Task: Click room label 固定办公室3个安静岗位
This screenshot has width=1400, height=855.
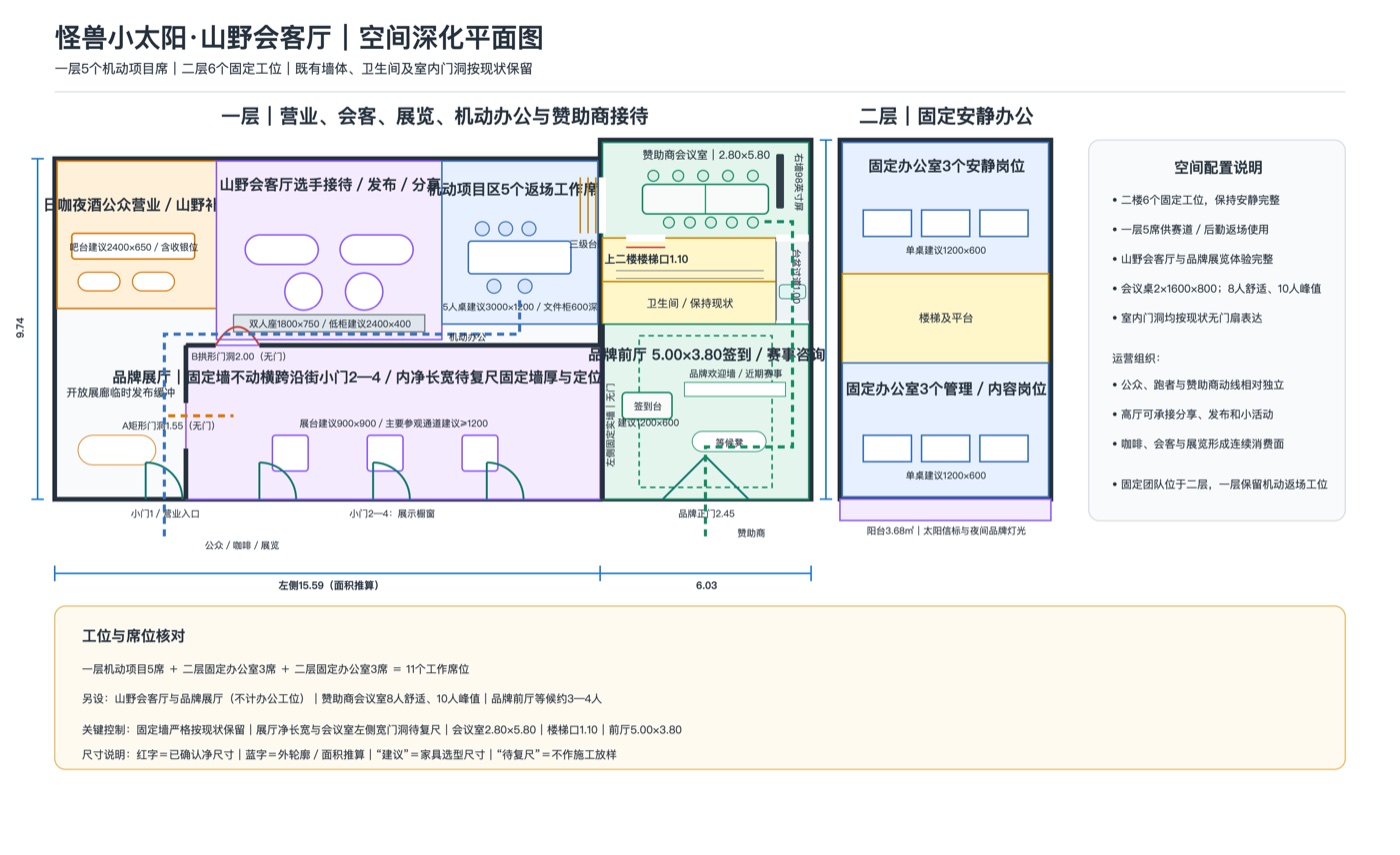Action: (946, 166)
